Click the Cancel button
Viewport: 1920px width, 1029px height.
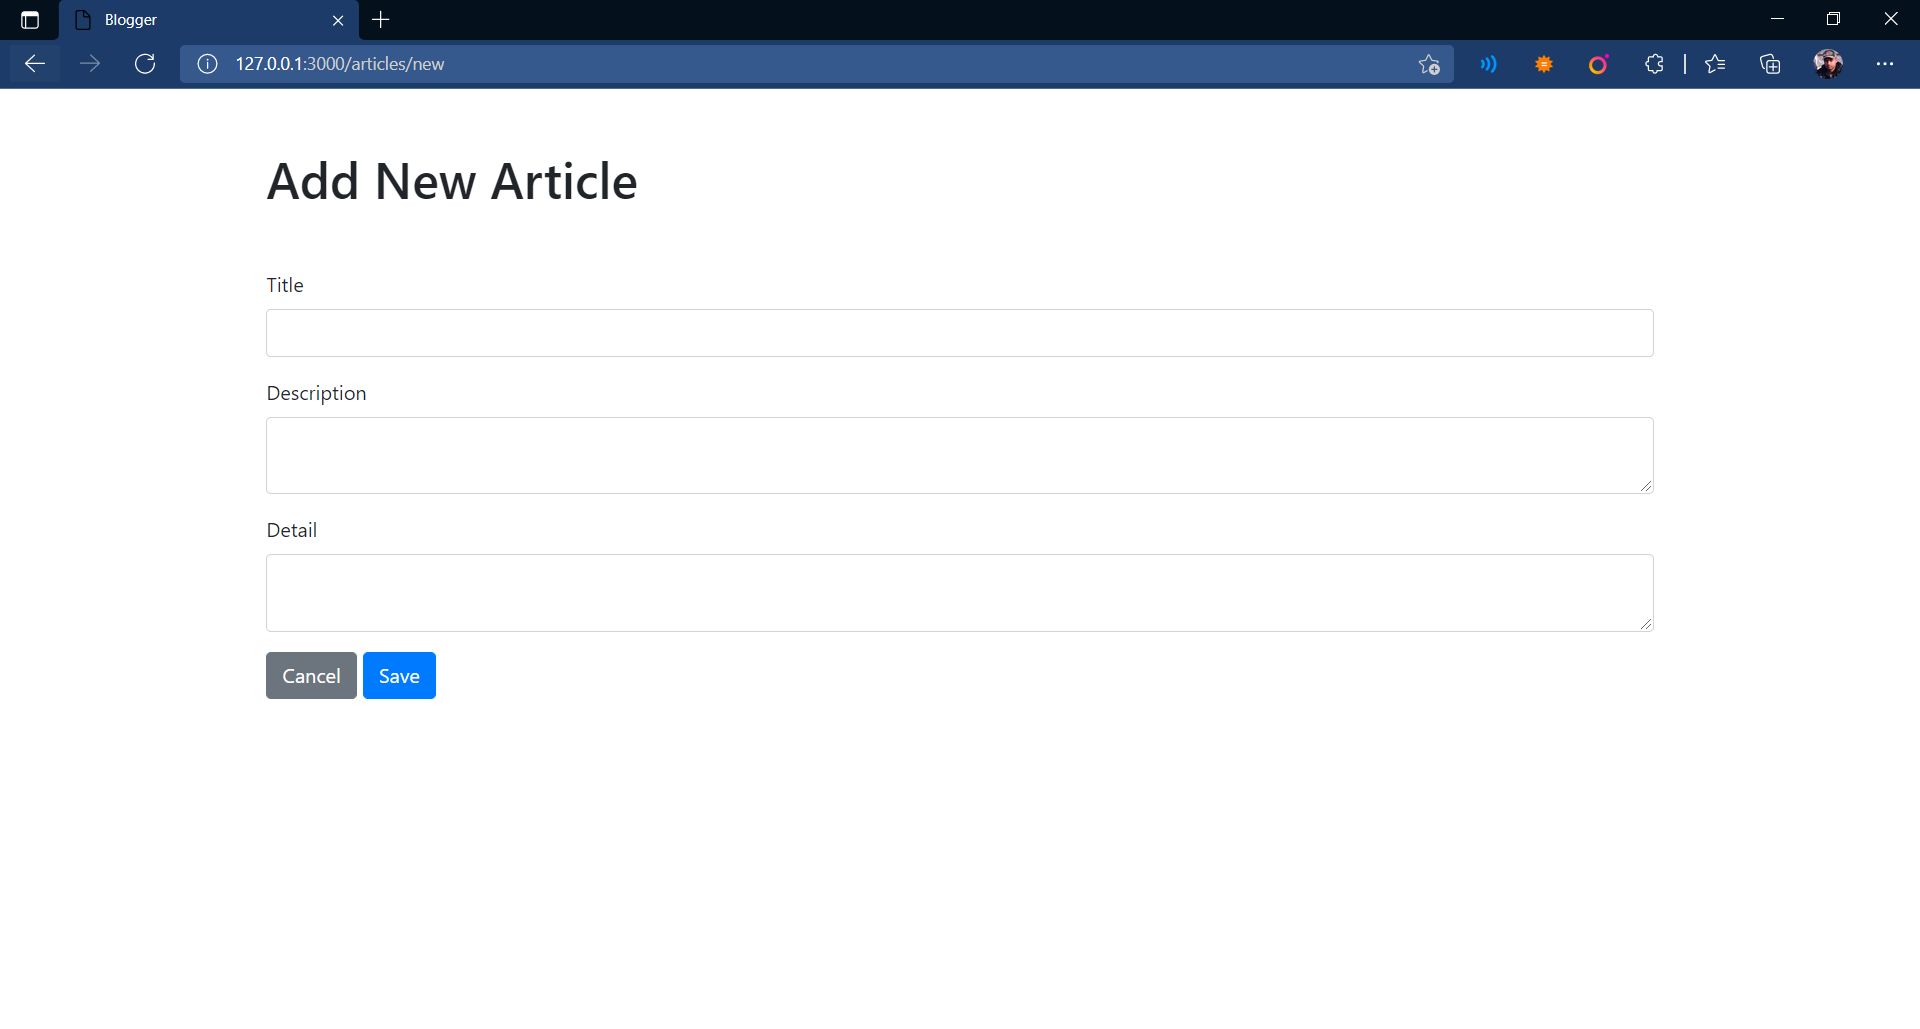(x=311, y=676)
